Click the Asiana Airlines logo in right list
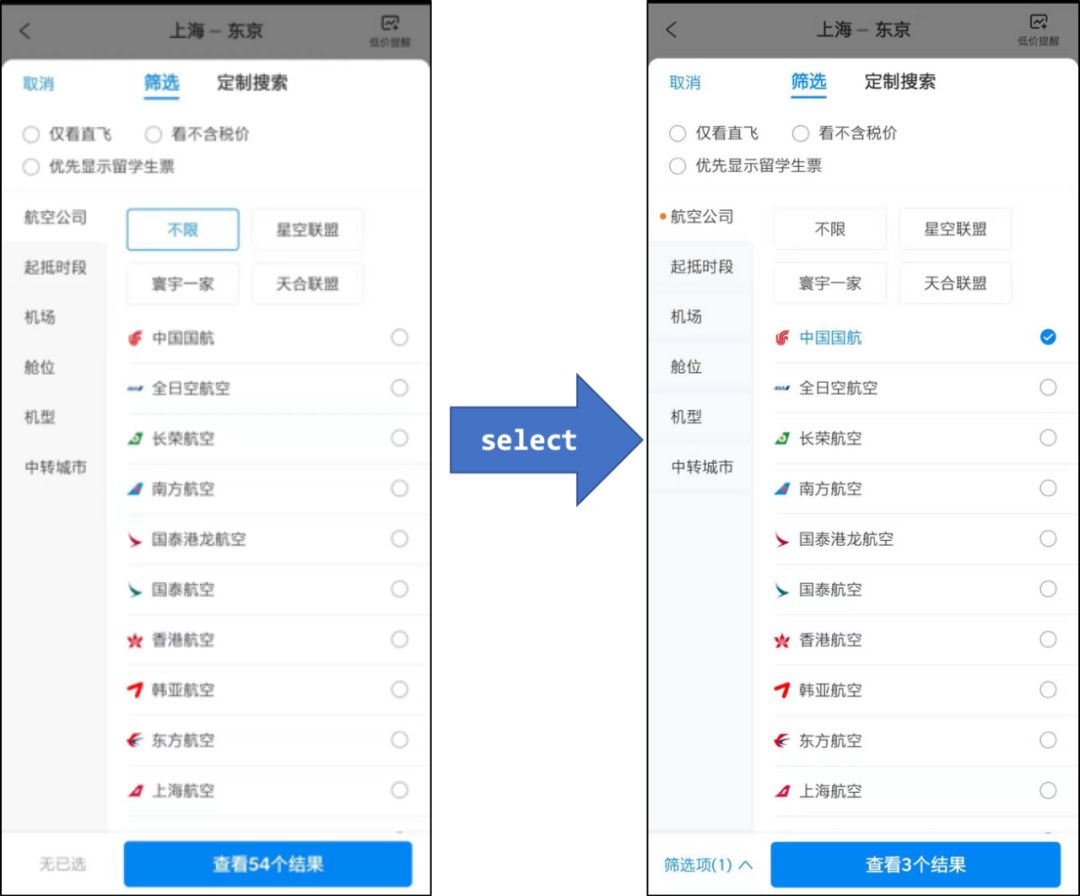Viewport: 1080px width, 896px height. tap(782, 690)
